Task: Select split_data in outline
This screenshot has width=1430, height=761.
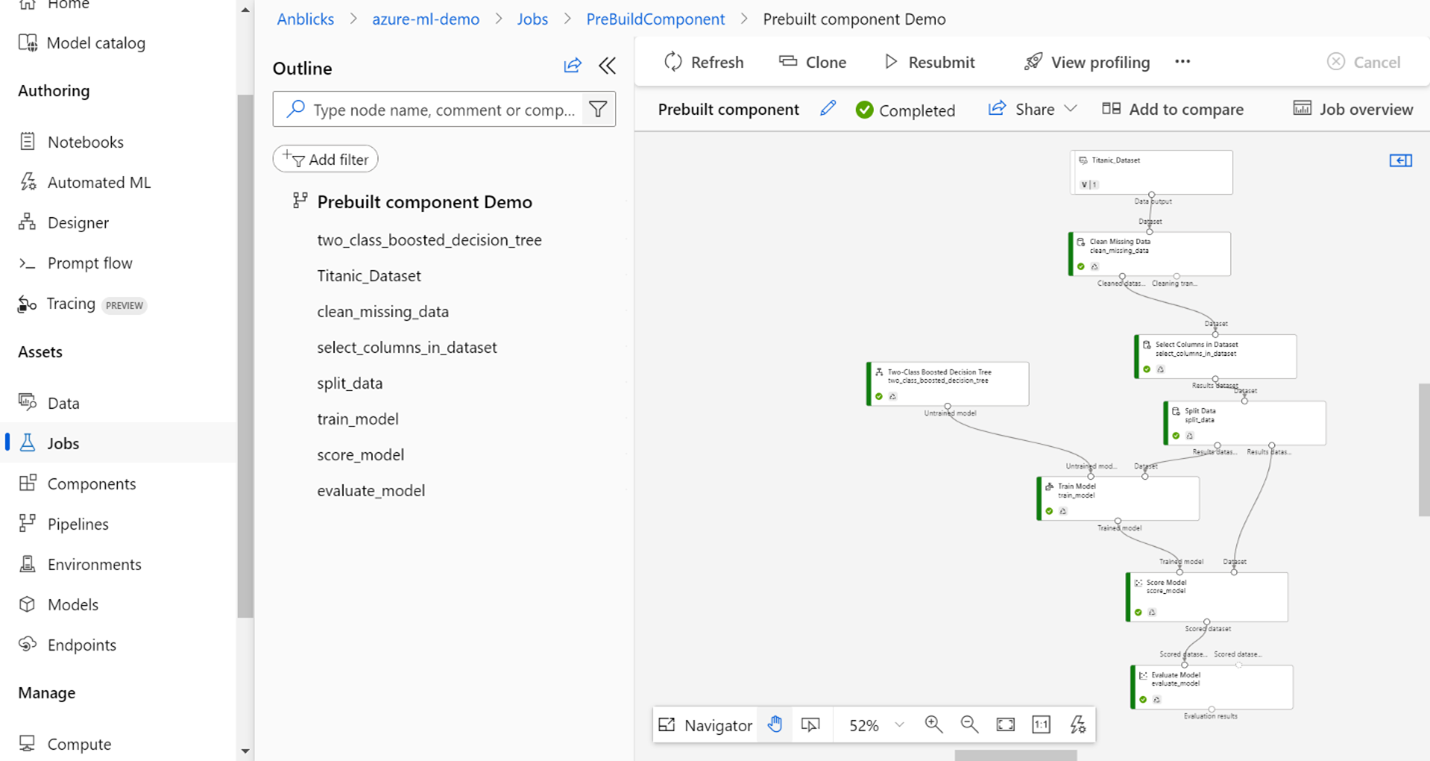Action: click(x=350, y=383)
